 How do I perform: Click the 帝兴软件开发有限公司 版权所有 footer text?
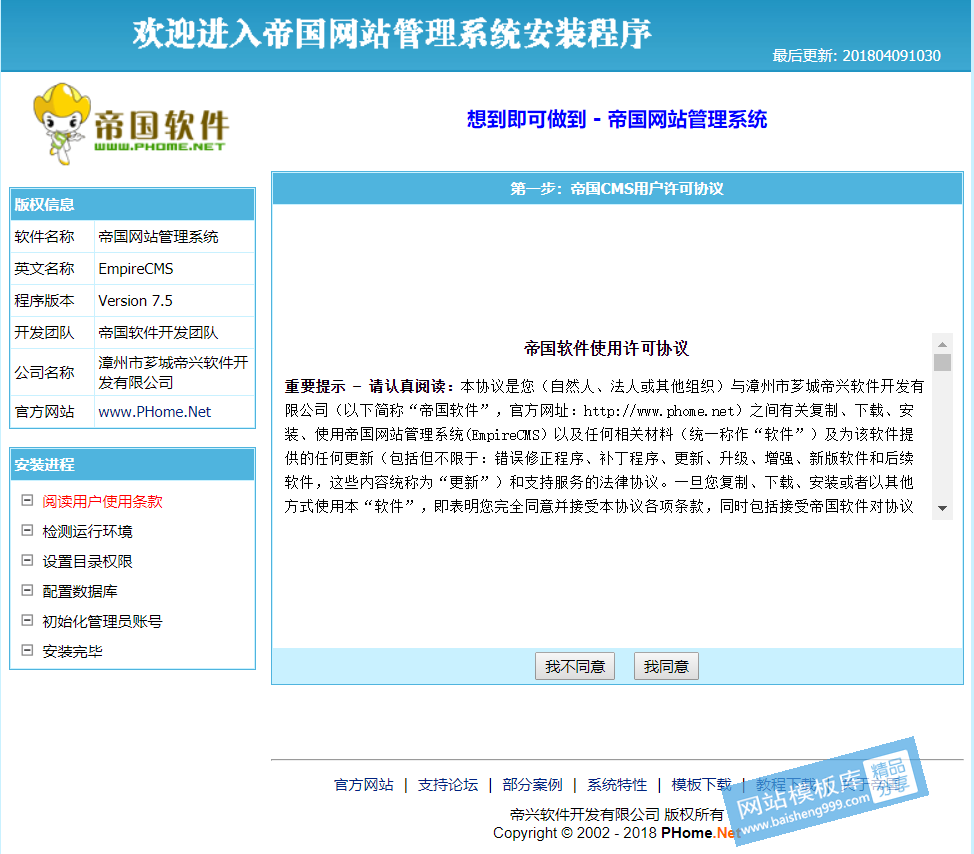pos(617,814)
